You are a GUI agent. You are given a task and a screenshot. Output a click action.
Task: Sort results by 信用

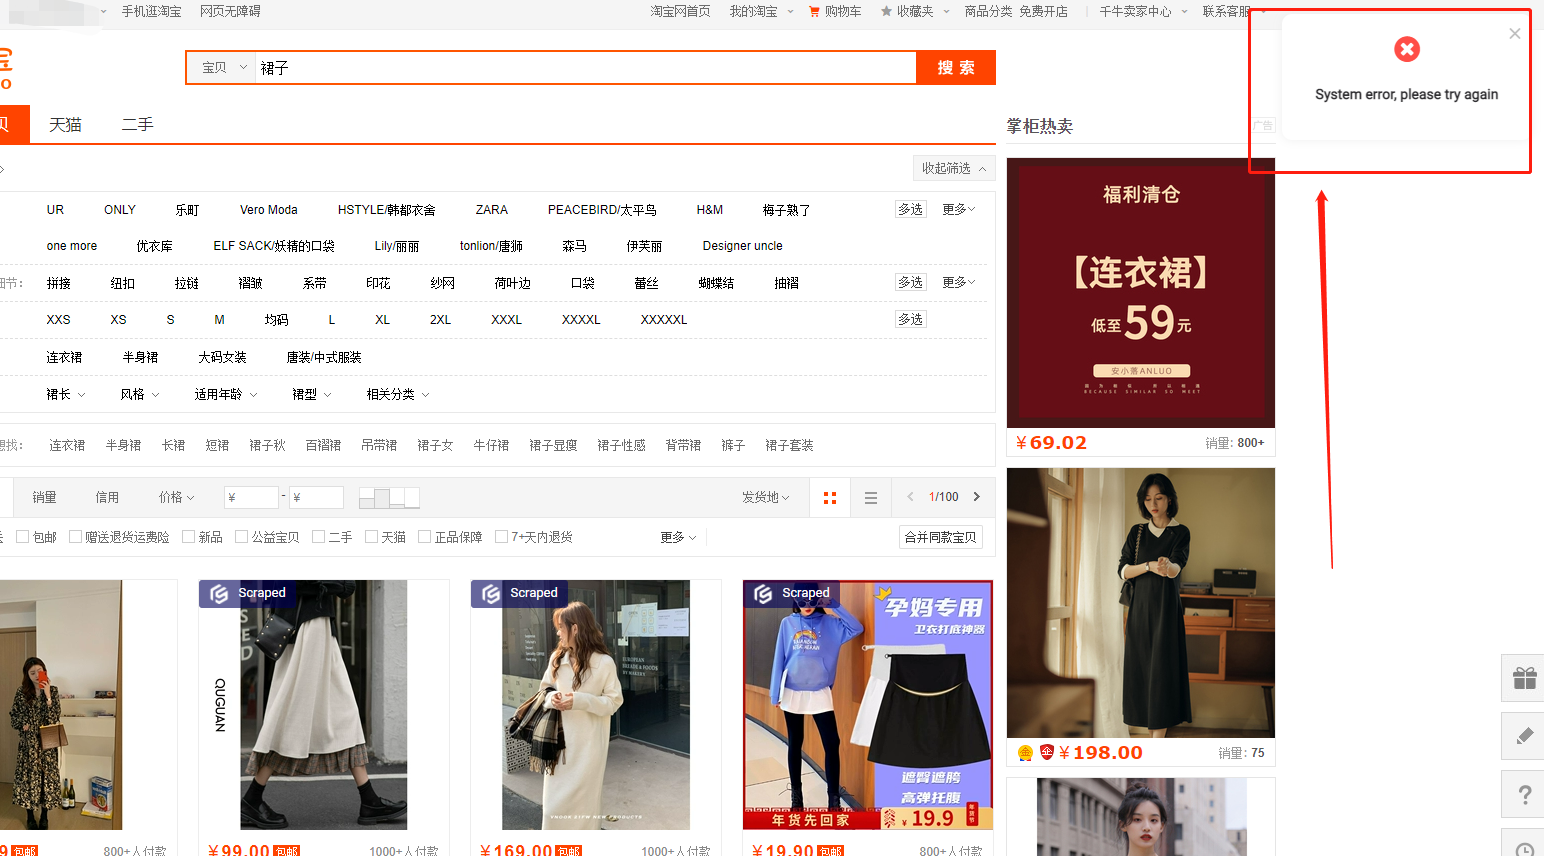(107, 497)
